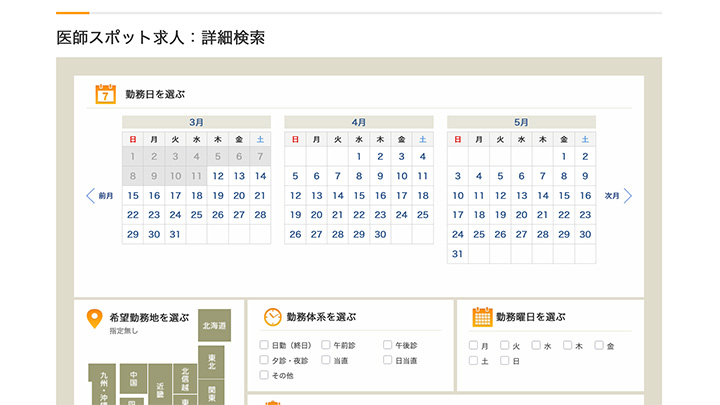Check the 日勤（終日） checkbox
This screenshot has height=405, width=720.
click(x=264, y=345)
